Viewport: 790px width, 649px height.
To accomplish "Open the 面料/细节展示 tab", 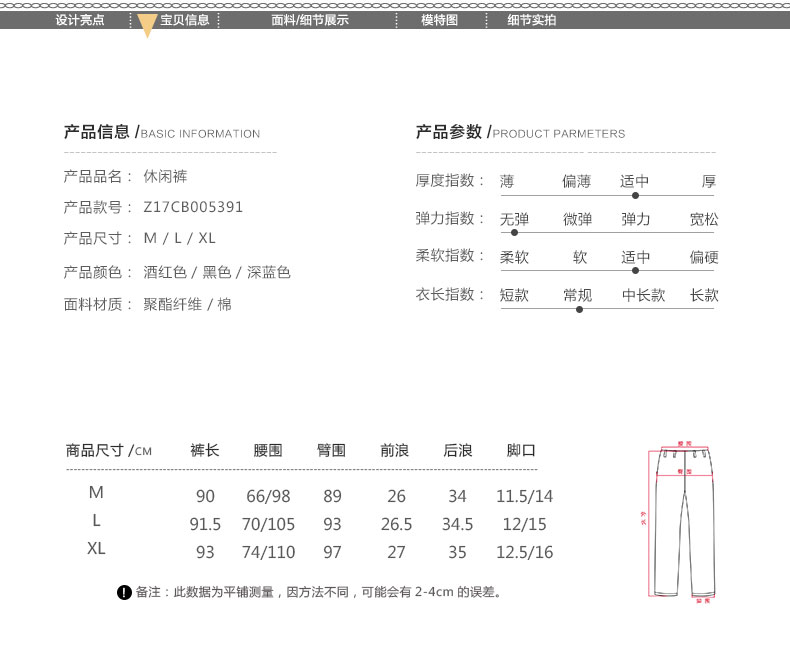I will (x=310, y=20).
